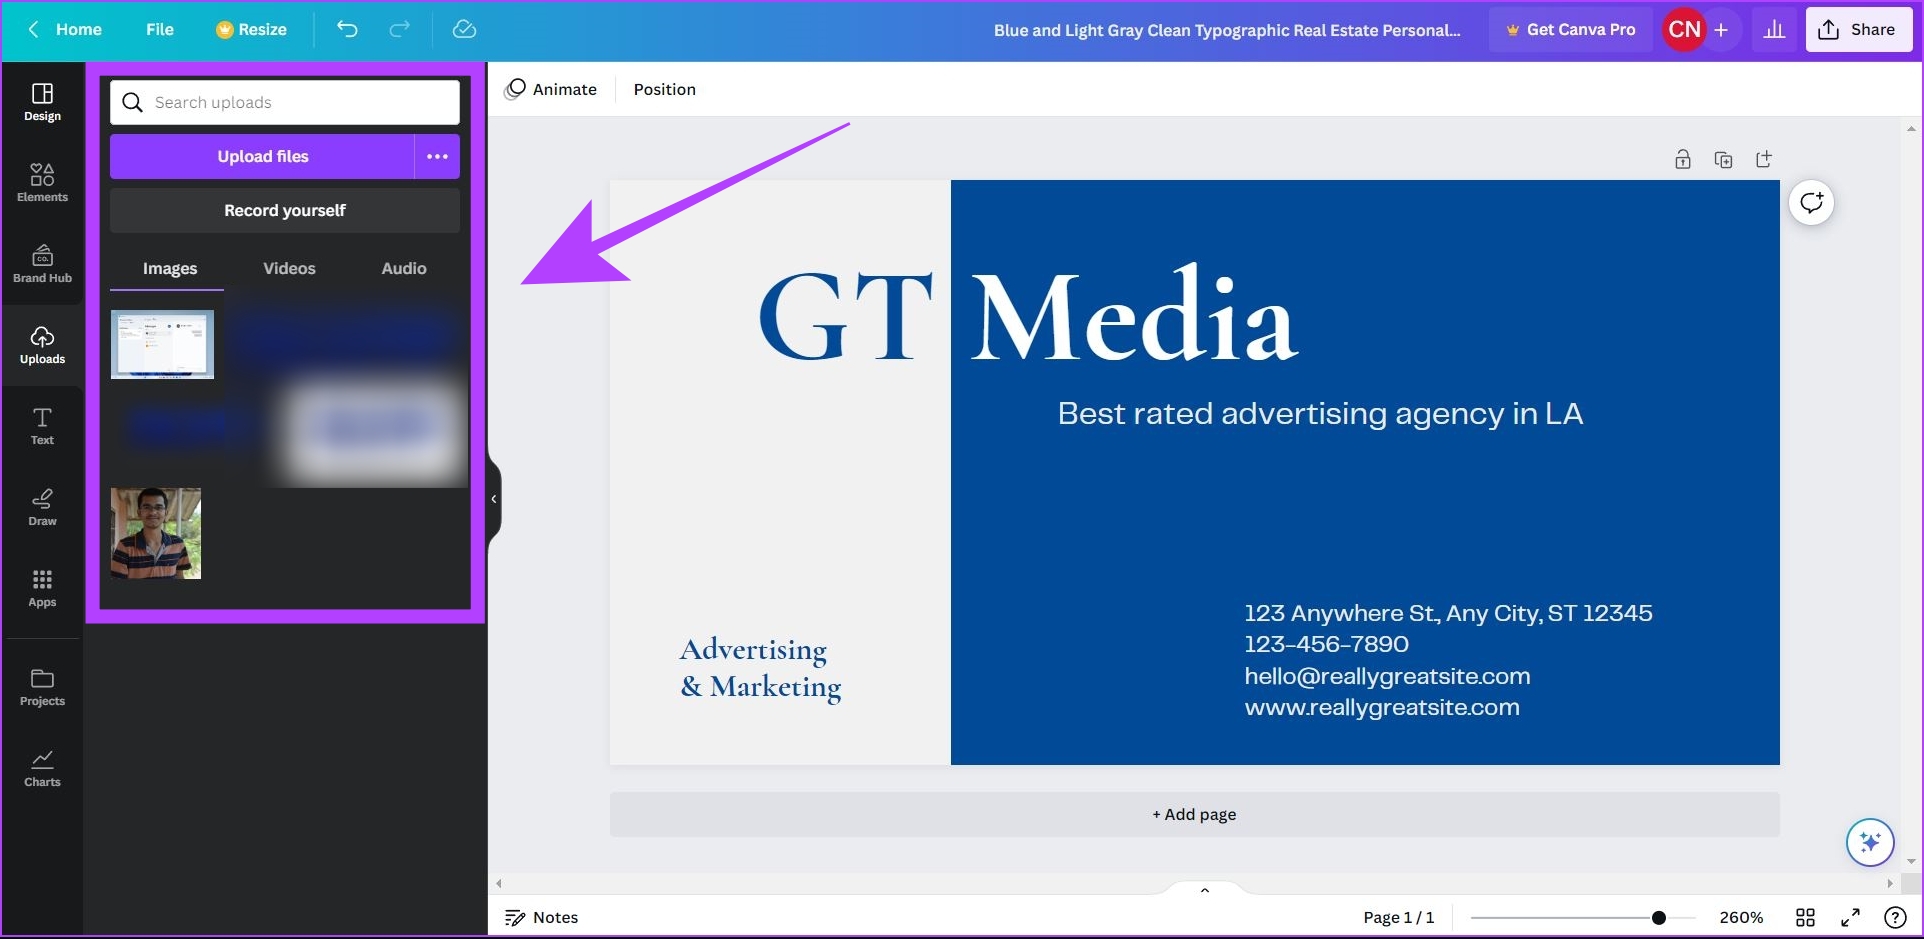This screenshot has height=939, width=1924.
Task: Click the Upload files button
Action: (262, 157)
